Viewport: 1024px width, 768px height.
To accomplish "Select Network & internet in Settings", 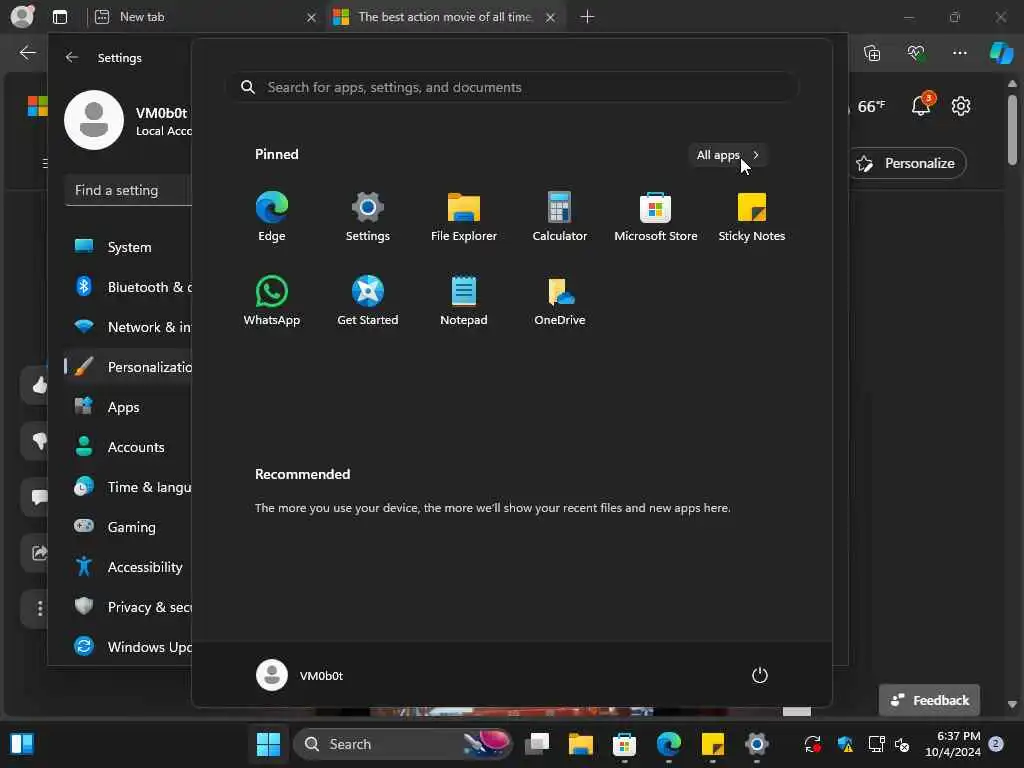I will [128, 327].
